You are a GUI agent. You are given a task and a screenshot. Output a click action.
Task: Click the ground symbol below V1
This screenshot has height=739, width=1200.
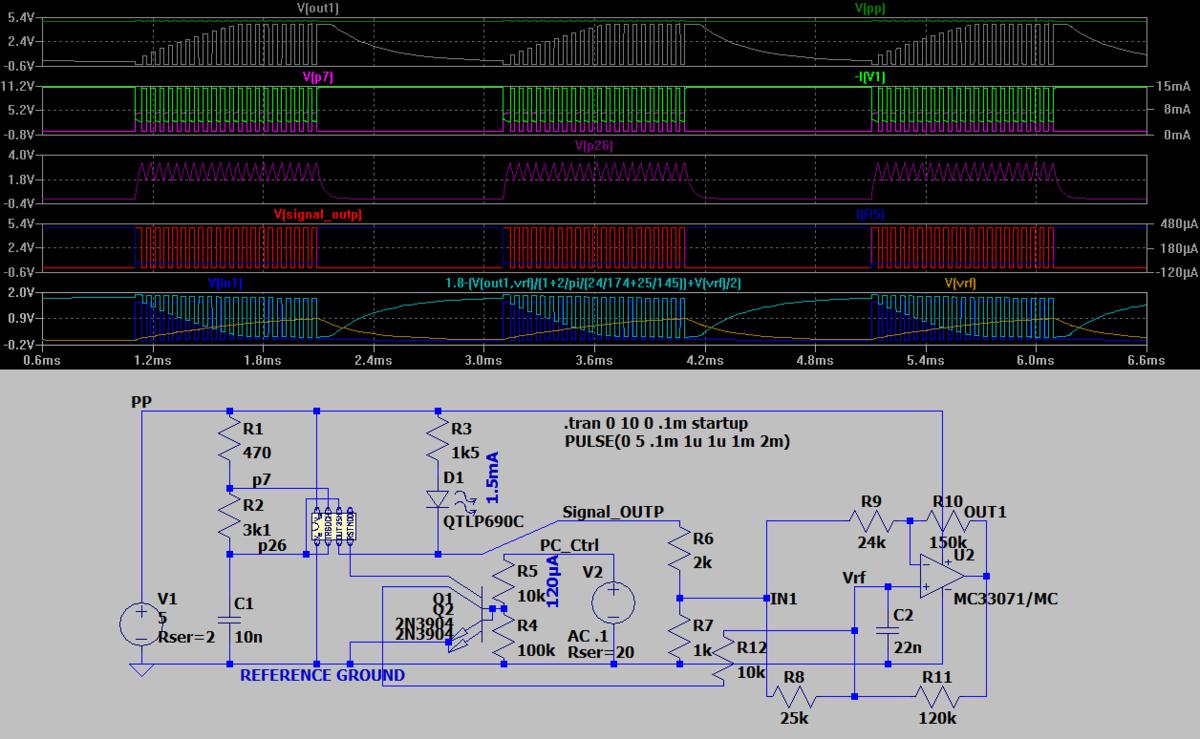[x=141, y=669]
